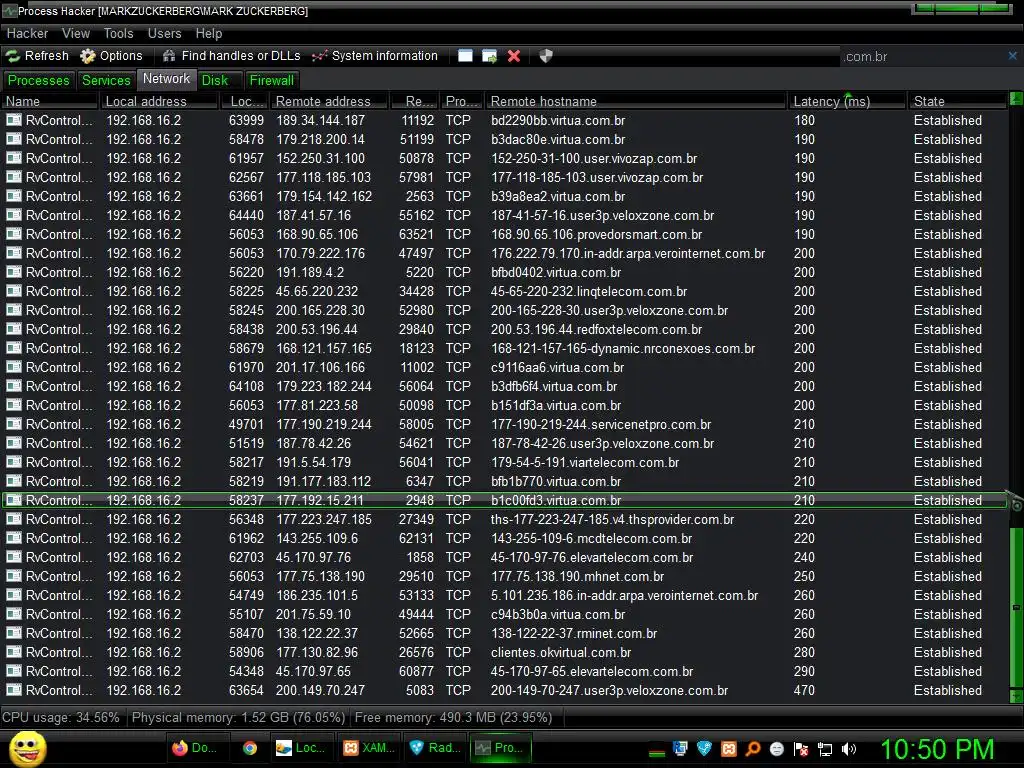Click the process icon in the clientes.okvirtual.com.br row

(14, 652)
